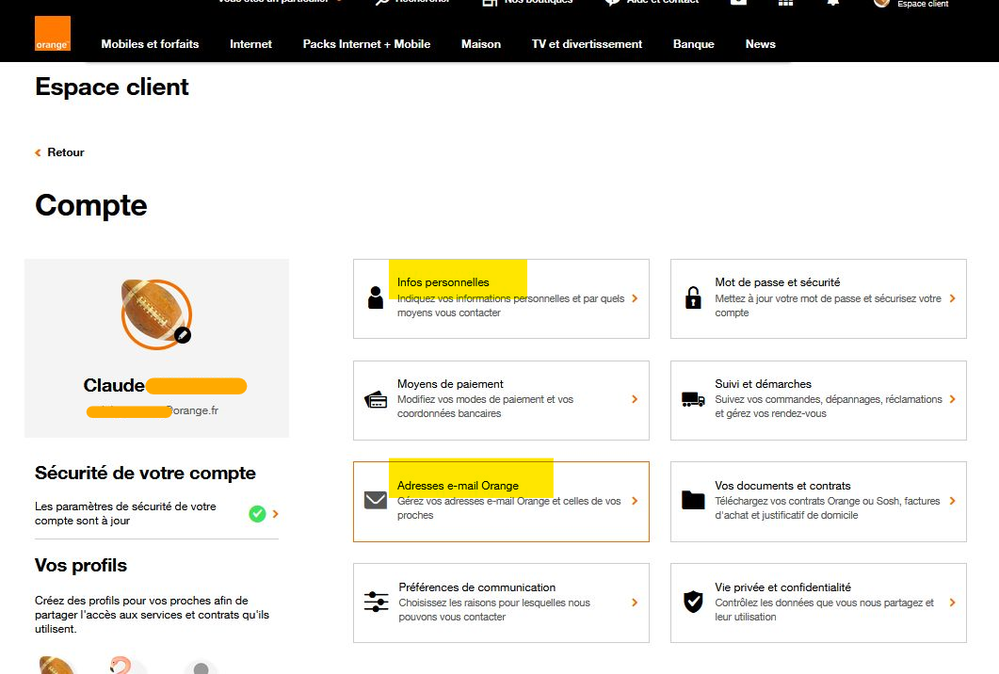Open the Banque menu
999x674 pixels.
point(693,44)
